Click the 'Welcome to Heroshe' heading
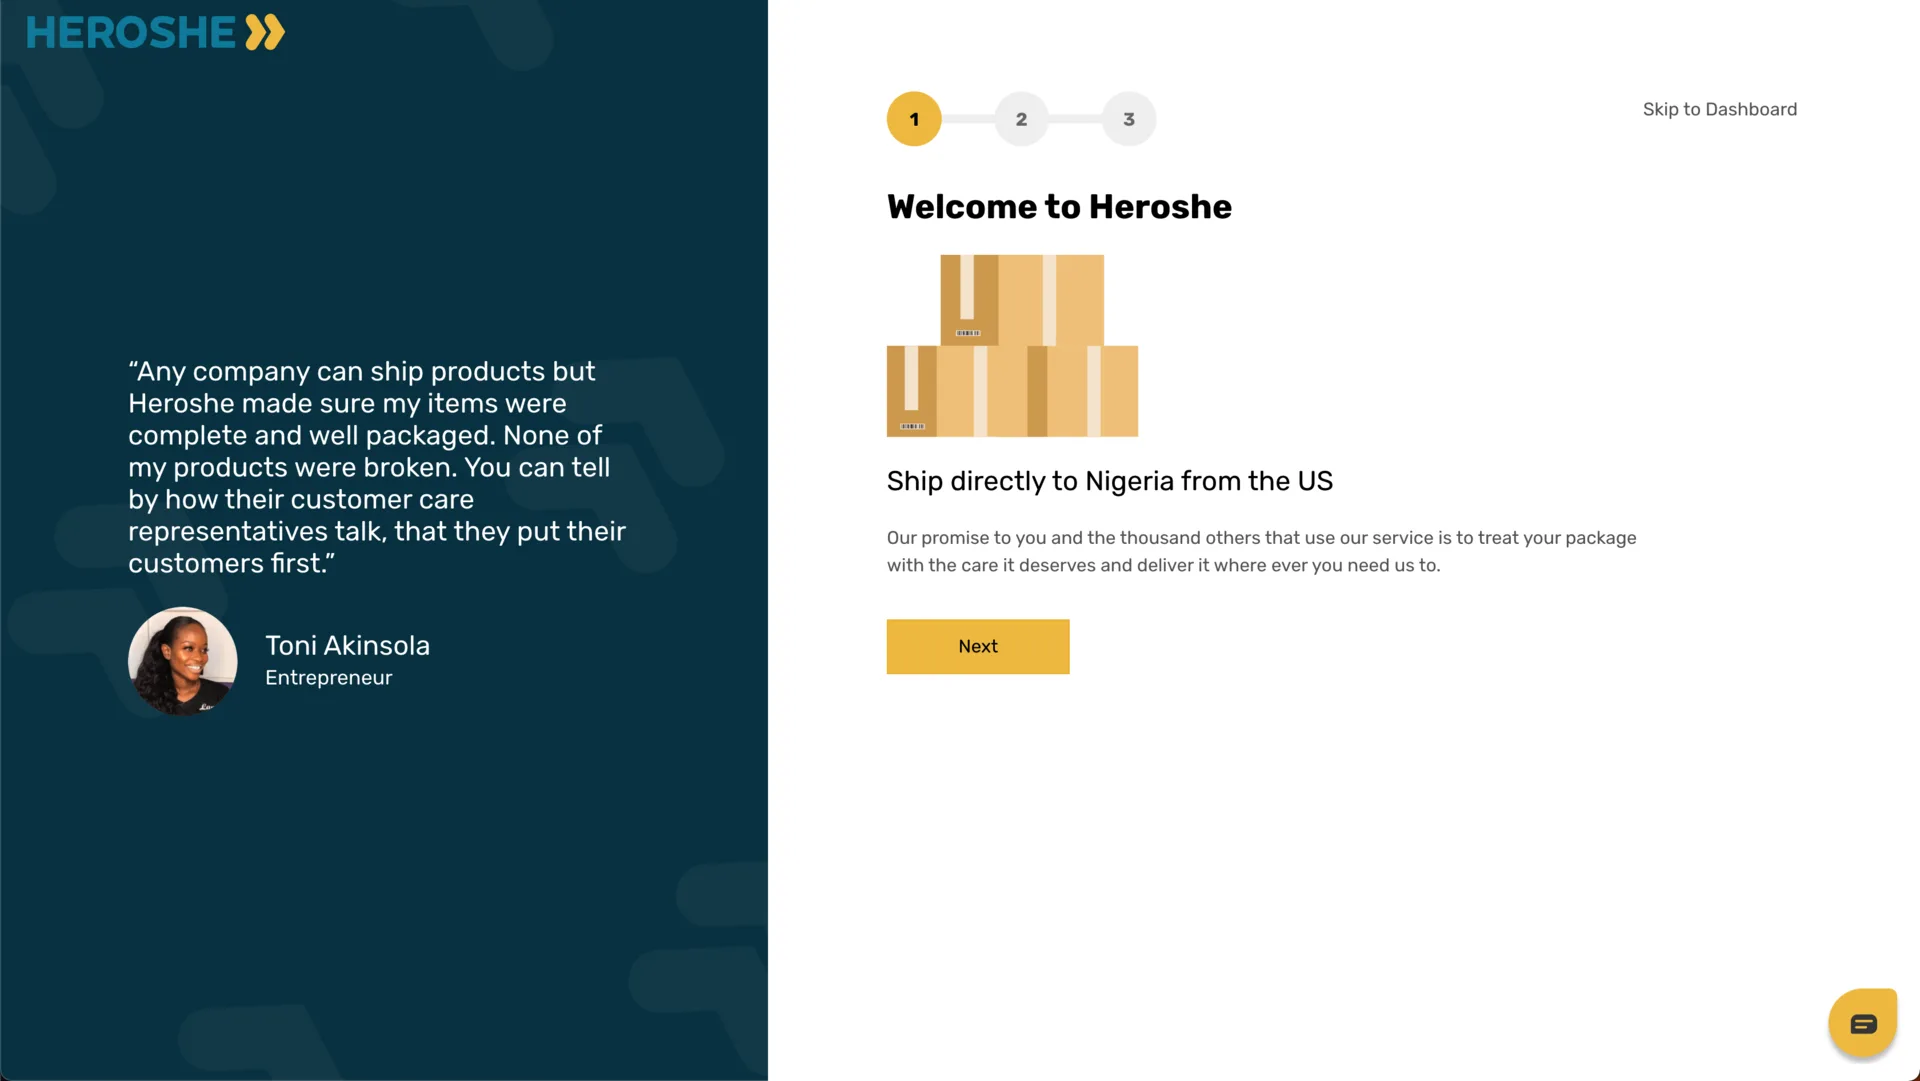Screen dimensions: 1920x1081 (x=1059, y=206)
